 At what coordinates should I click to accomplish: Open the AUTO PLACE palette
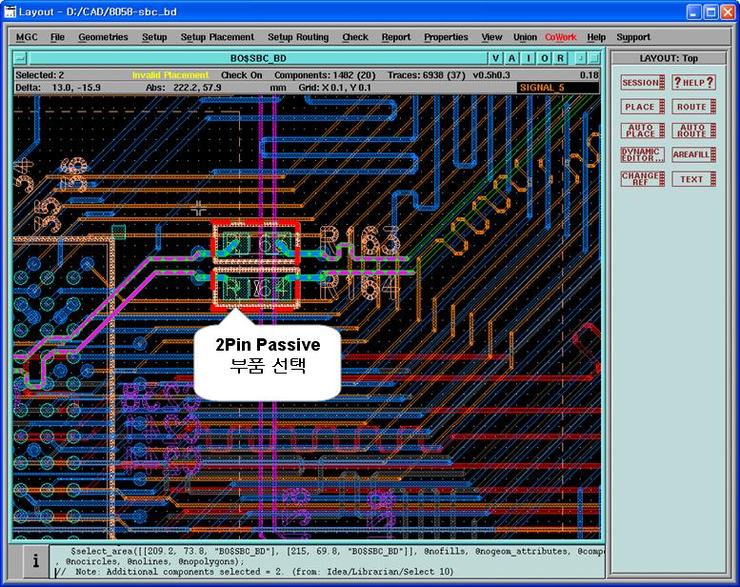(640, 131)
